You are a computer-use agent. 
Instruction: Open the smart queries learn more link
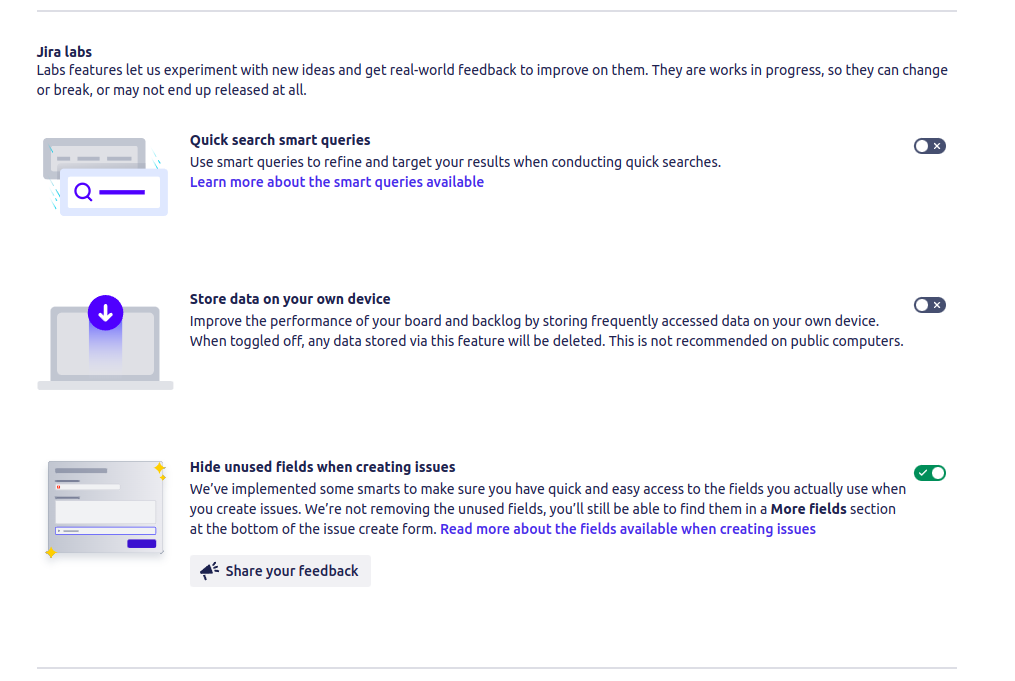(336, 181)
